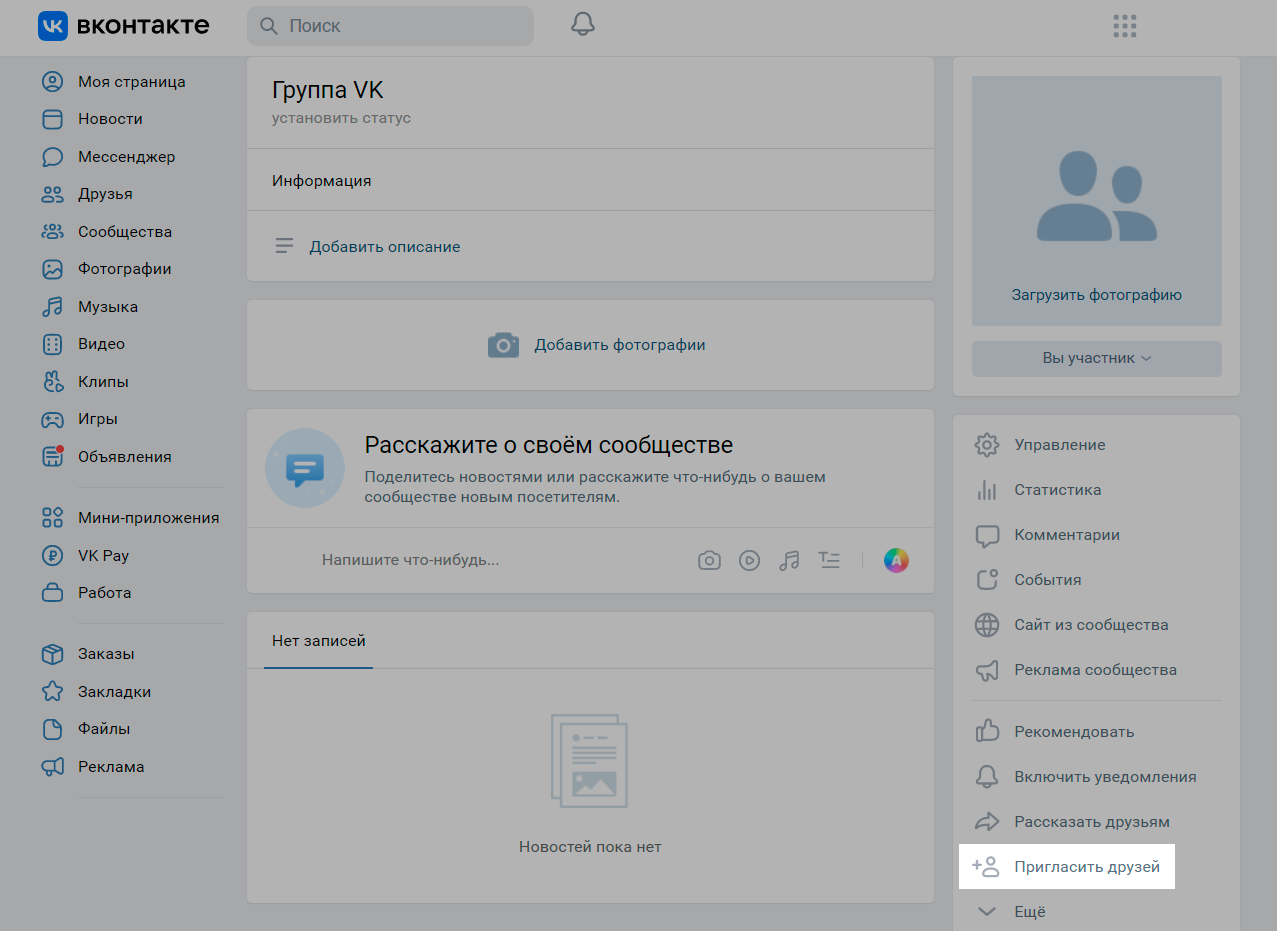Click the Фотографии picture icon
The height and width of the screenshot is (931, 1277).
[x=52, y=269]
